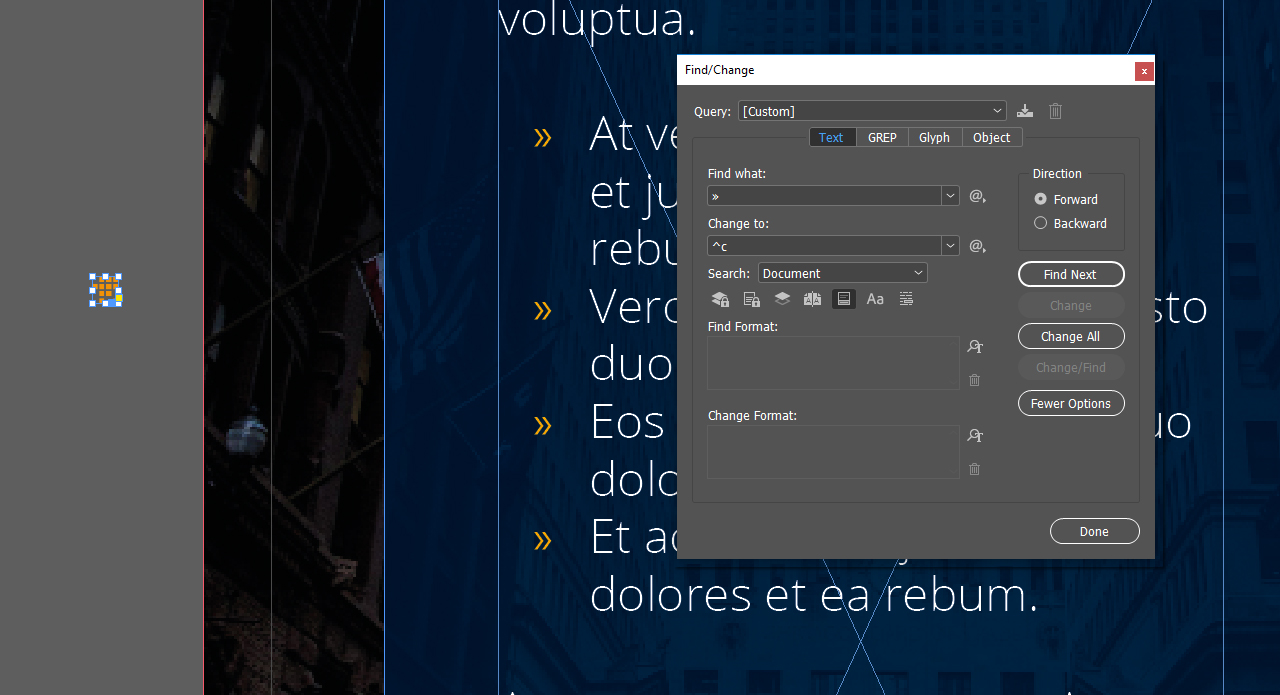Click the text 'dolores et ea rebum.'
The width and height of the screenshot is (1280, 695).
pos(814,594)
